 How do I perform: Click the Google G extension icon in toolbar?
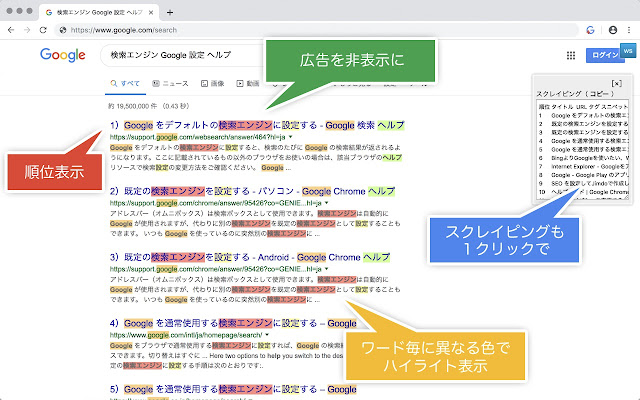coord(590,30)
